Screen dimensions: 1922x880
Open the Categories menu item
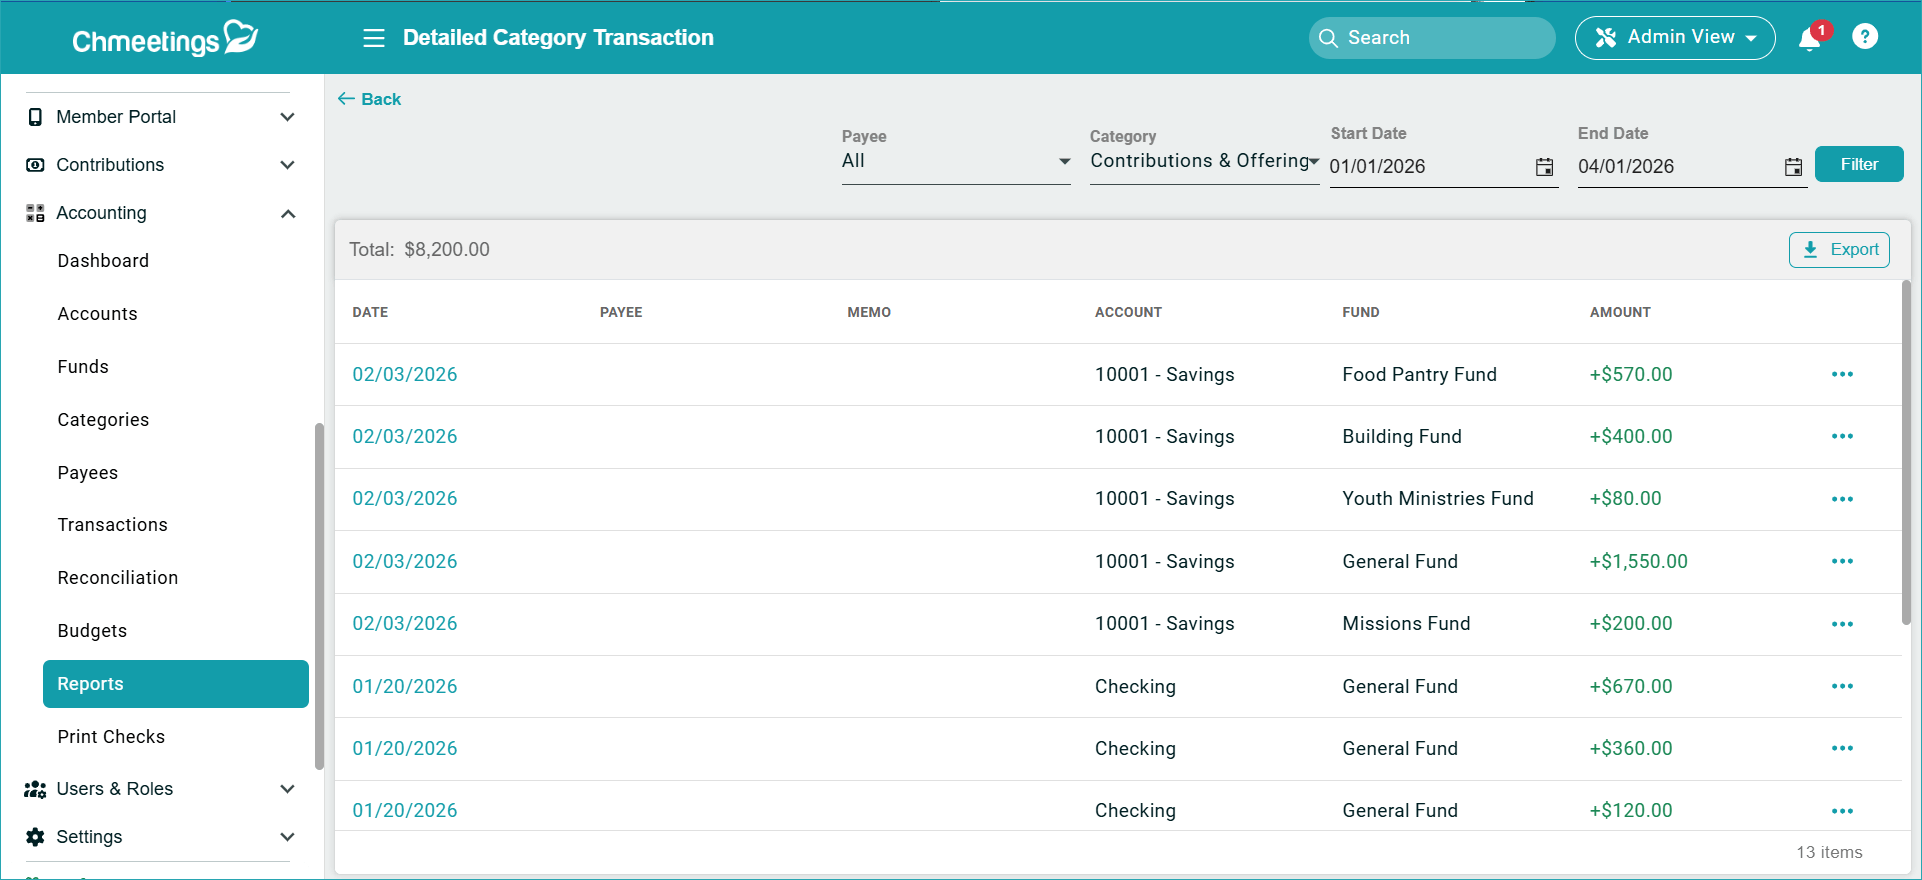(103, 420)
